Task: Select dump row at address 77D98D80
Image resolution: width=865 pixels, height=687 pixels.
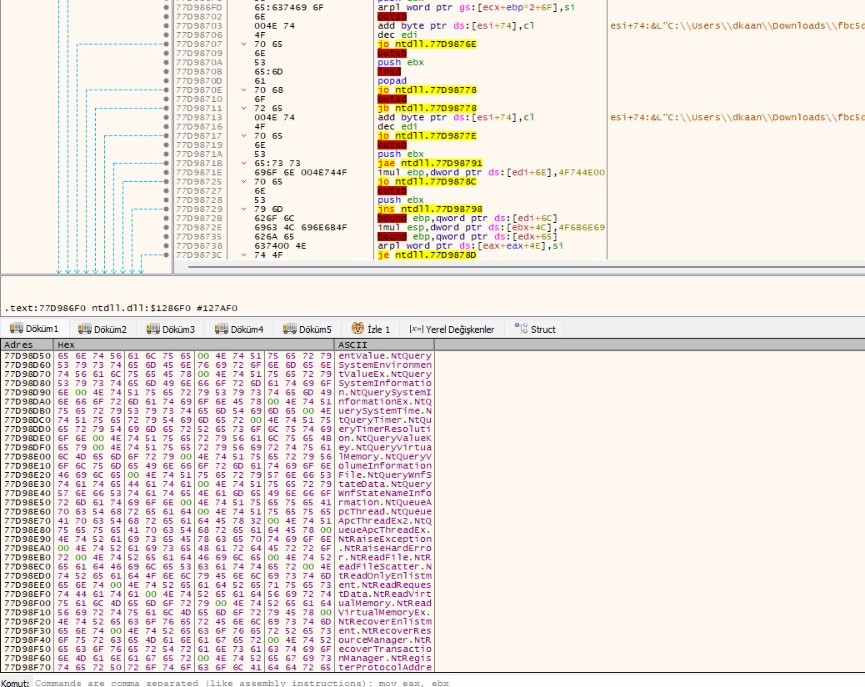Action: 218,384
